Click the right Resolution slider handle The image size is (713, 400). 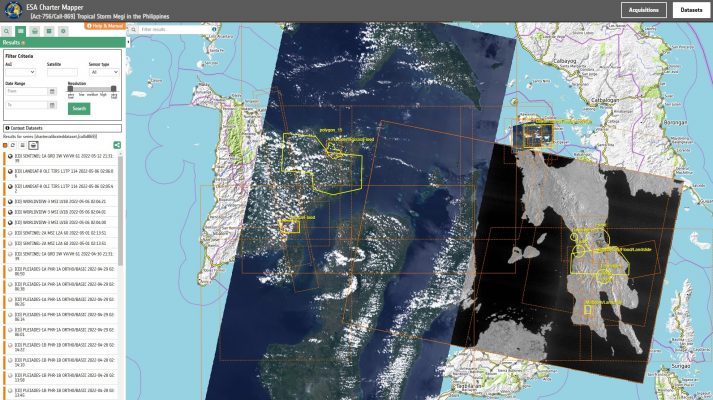114,89
